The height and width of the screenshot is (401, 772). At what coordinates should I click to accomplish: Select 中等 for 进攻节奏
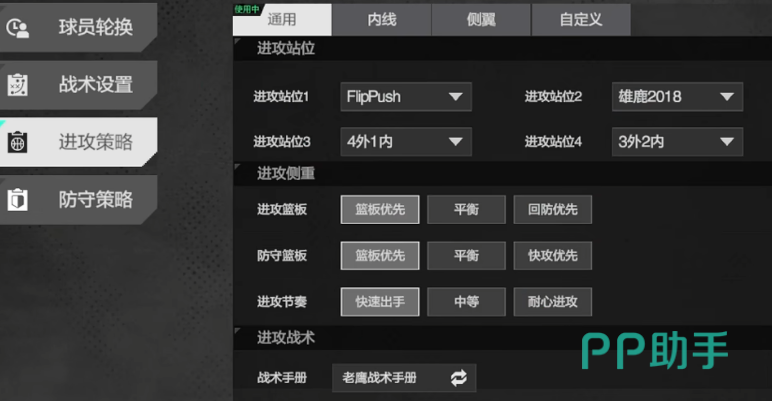point(466,301)
